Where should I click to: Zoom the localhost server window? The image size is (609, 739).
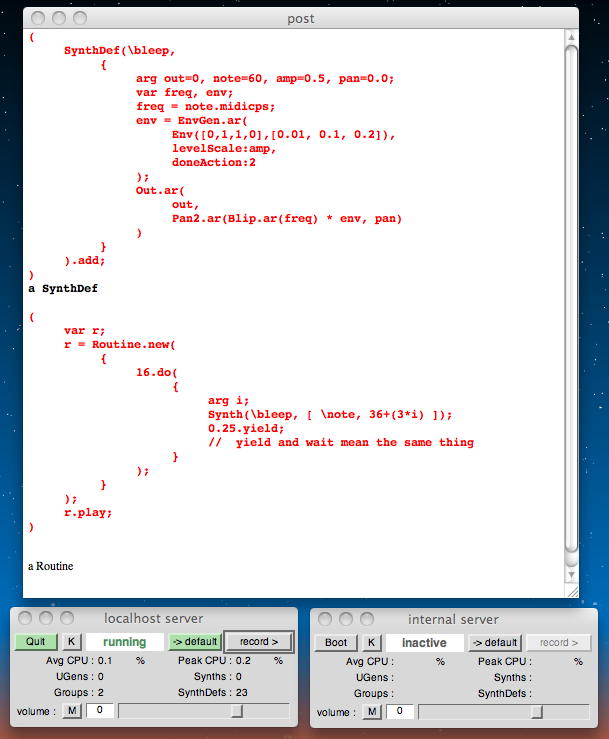click(x=67, y=617)
